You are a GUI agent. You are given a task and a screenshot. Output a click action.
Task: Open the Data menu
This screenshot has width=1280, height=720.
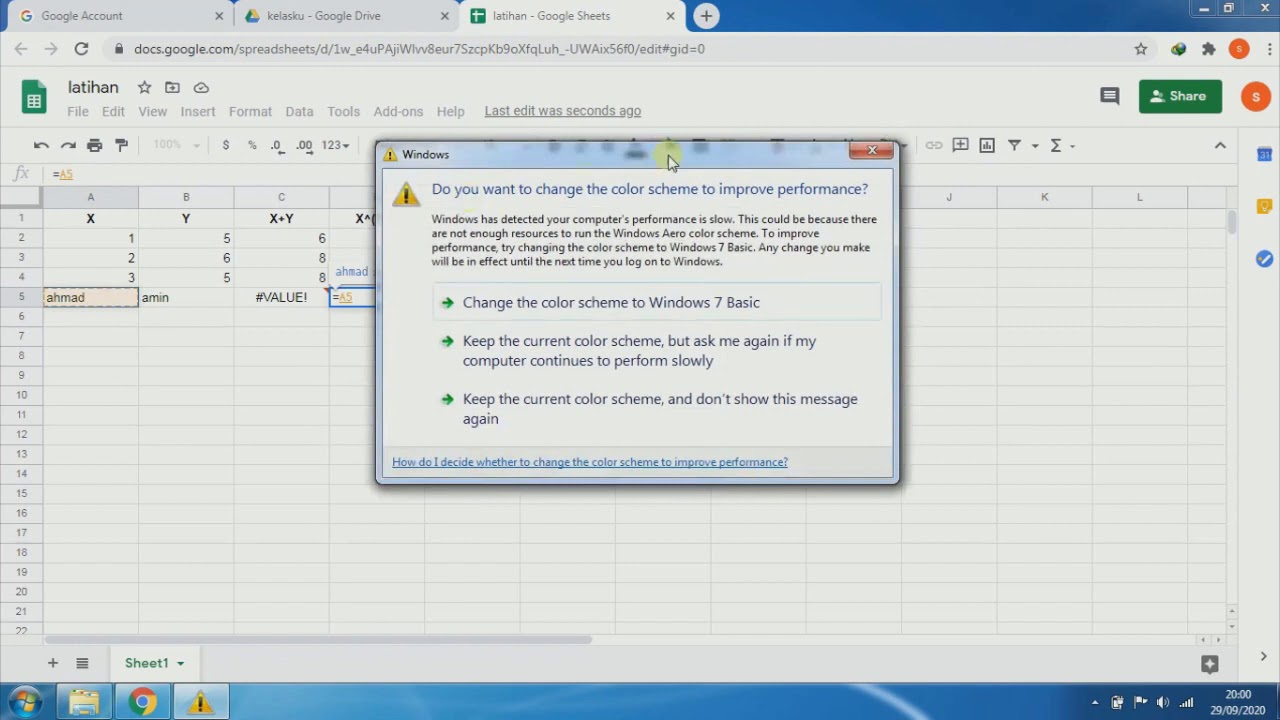299,111
